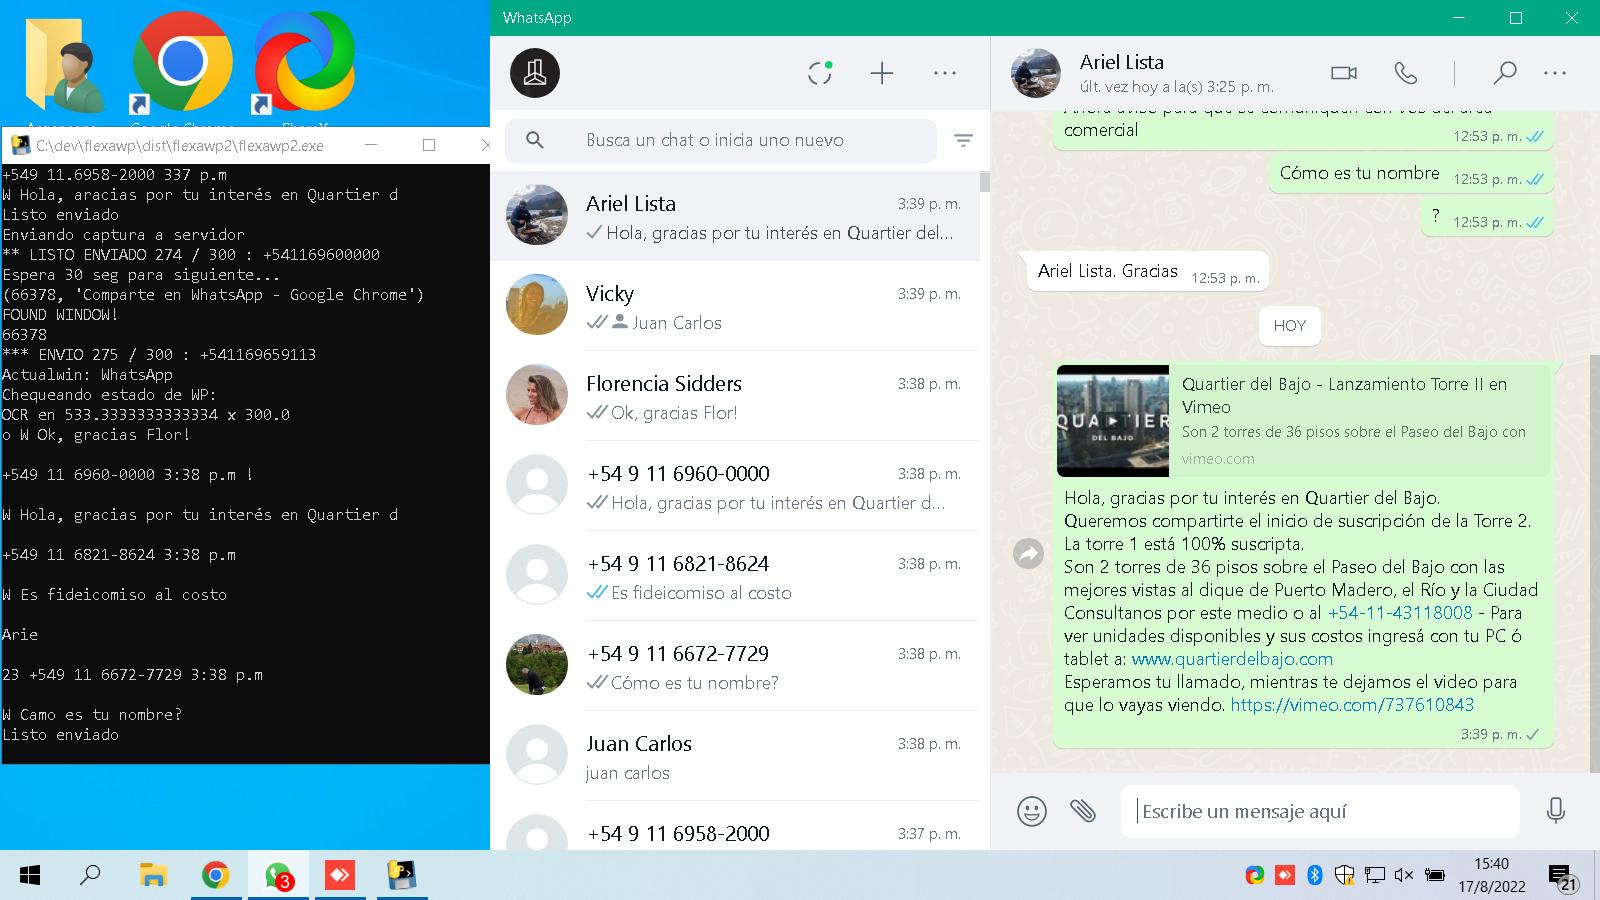Switch to Chrome in taskbar
1600x900 pixels.
[x=215, y=876]
